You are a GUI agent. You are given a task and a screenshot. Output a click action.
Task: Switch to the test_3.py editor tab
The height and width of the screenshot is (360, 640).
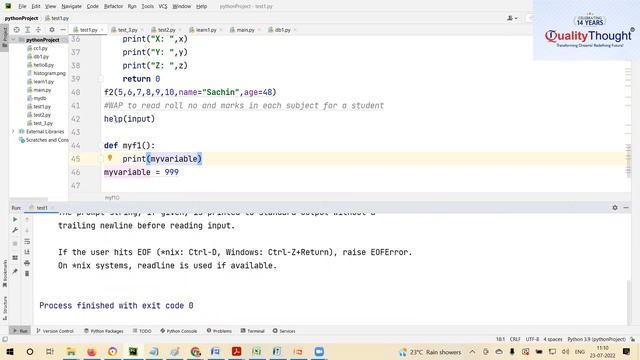pyautogui.click(x=127, y=30)
